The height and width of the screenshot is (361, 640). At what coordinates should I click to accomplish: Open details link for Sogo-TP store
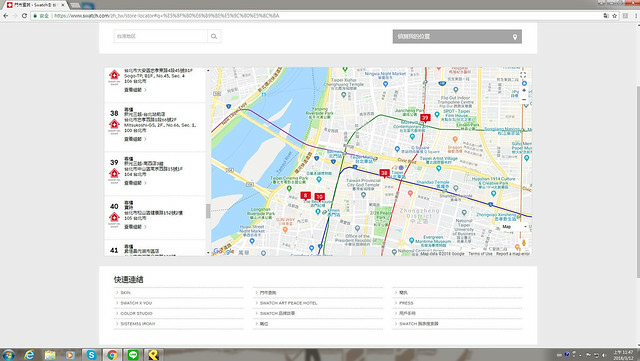[135, 90]
